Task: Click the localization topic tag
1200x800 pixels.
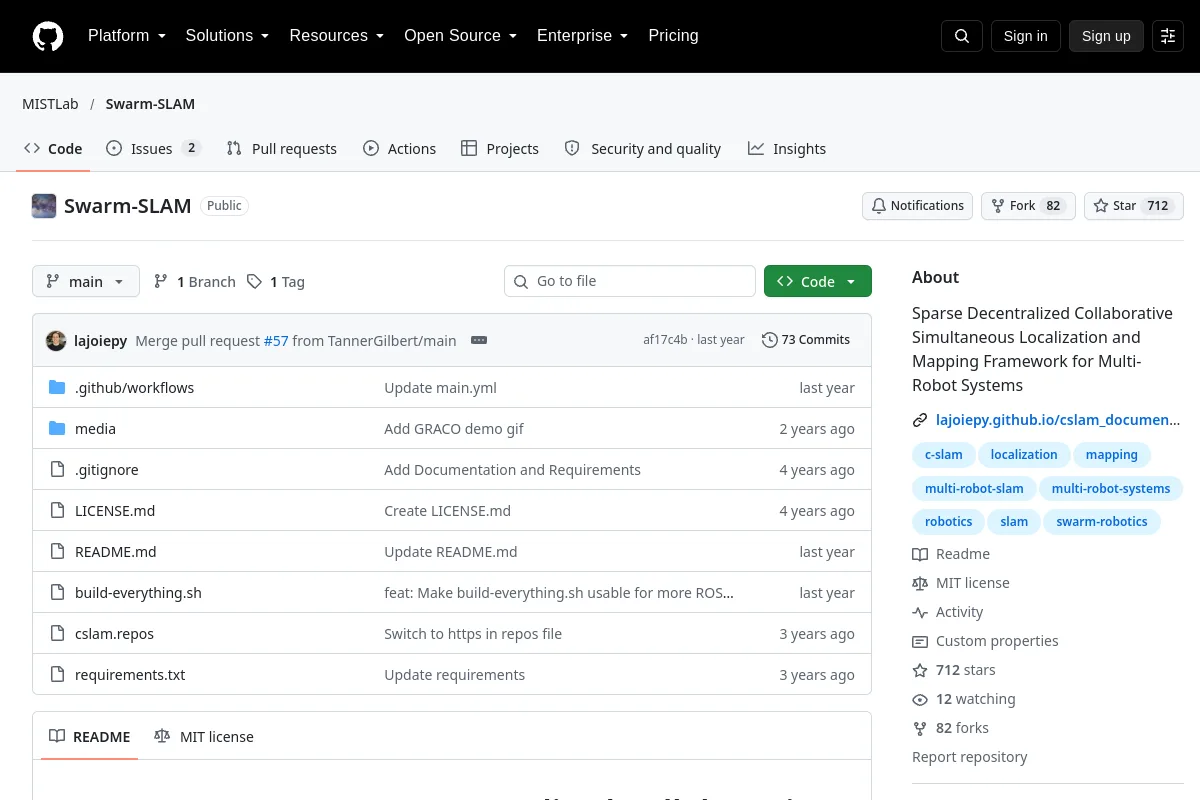Action: tap(1024, 455)
